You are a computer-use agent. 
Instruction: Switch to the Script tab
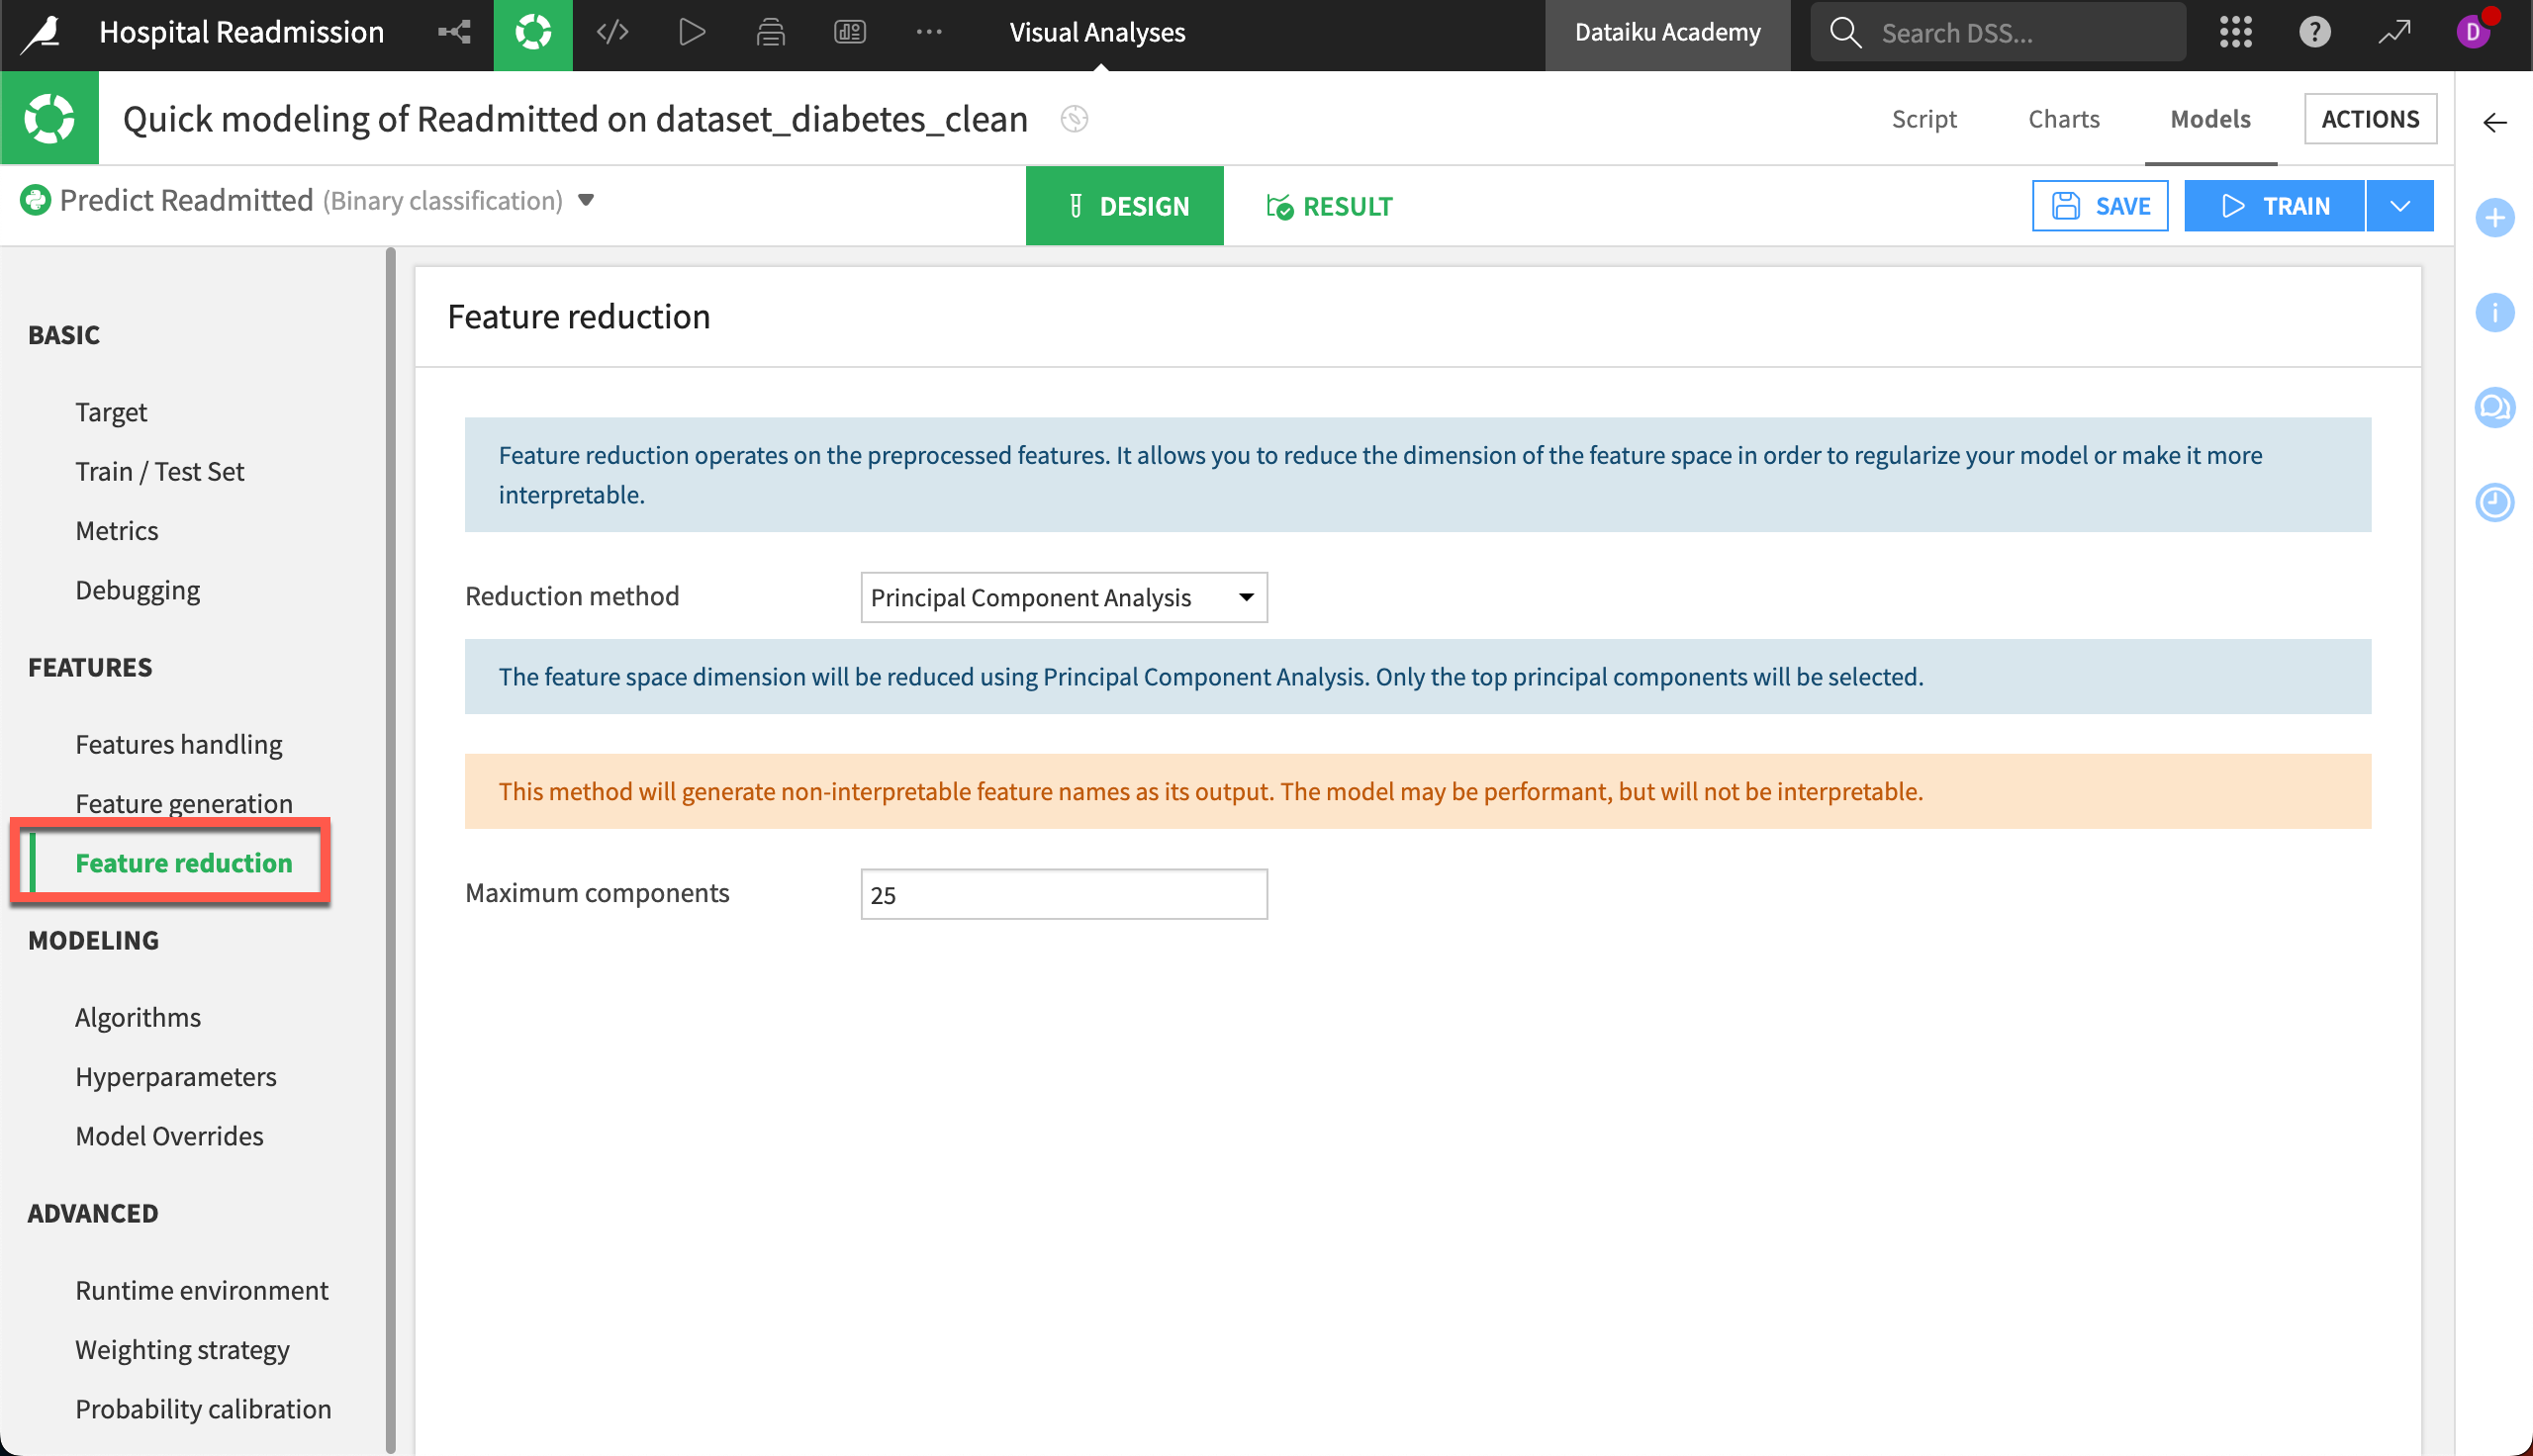pyautogui.click(x=1923, y=117)
